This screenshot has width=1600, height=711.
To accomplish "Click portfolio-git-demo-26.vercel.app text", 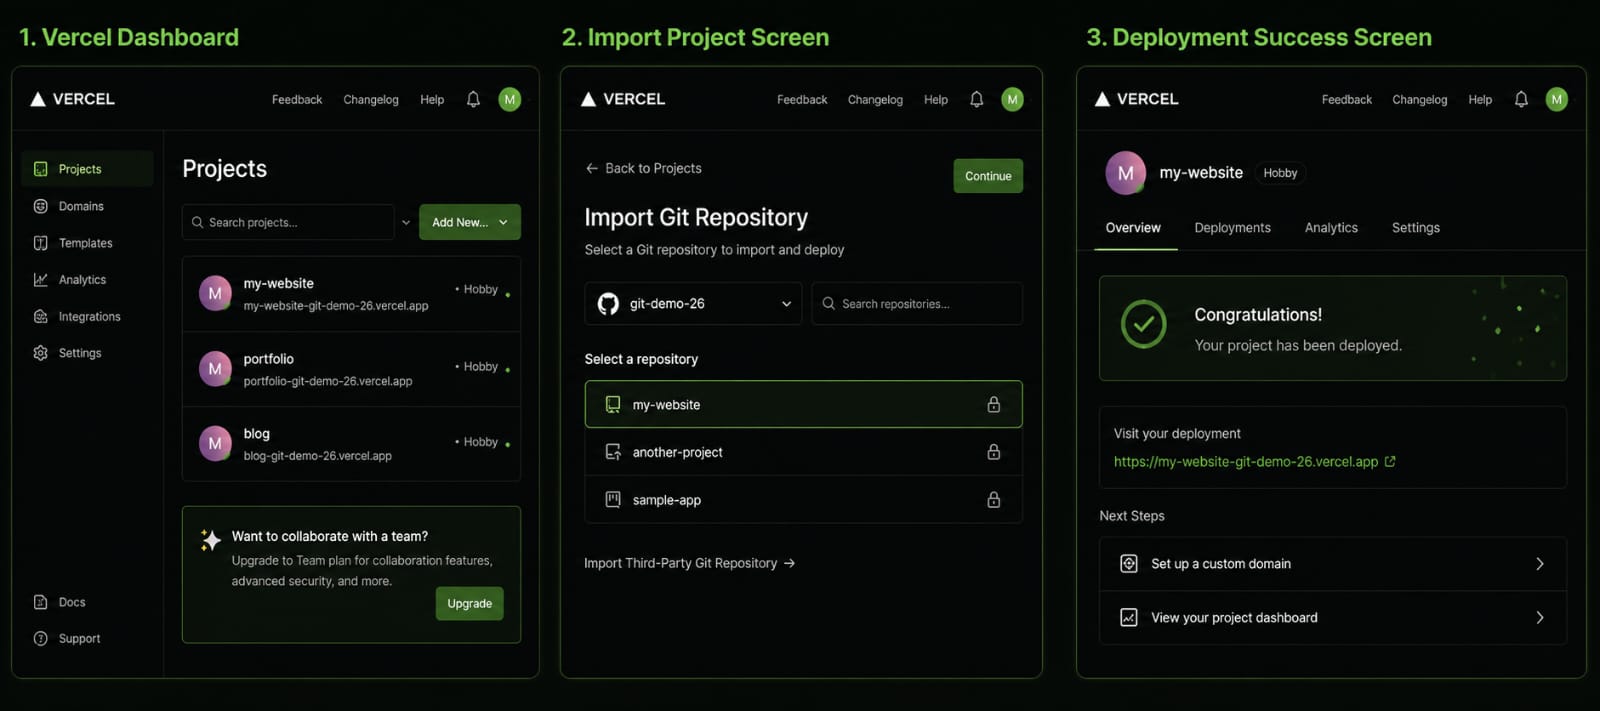I will (x=328, y=381).
